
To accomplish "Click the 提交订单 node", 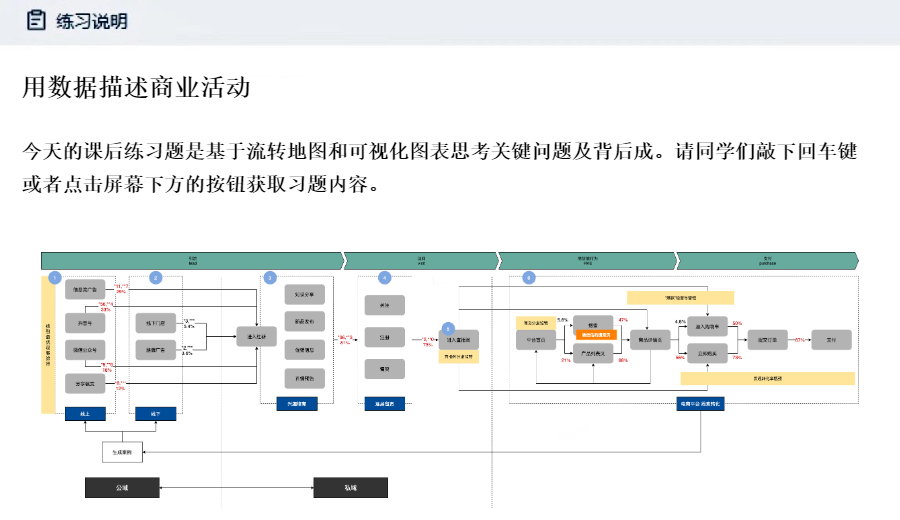I will point(765,339).
